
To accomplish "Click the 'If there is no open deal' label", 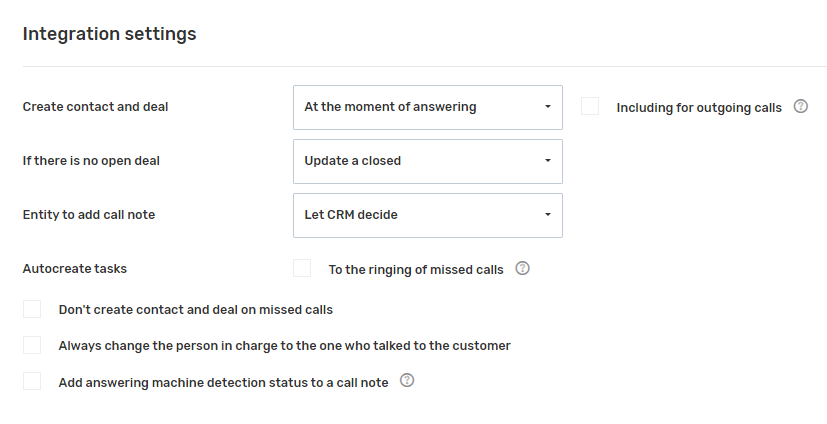I will (x=91, y=161).
